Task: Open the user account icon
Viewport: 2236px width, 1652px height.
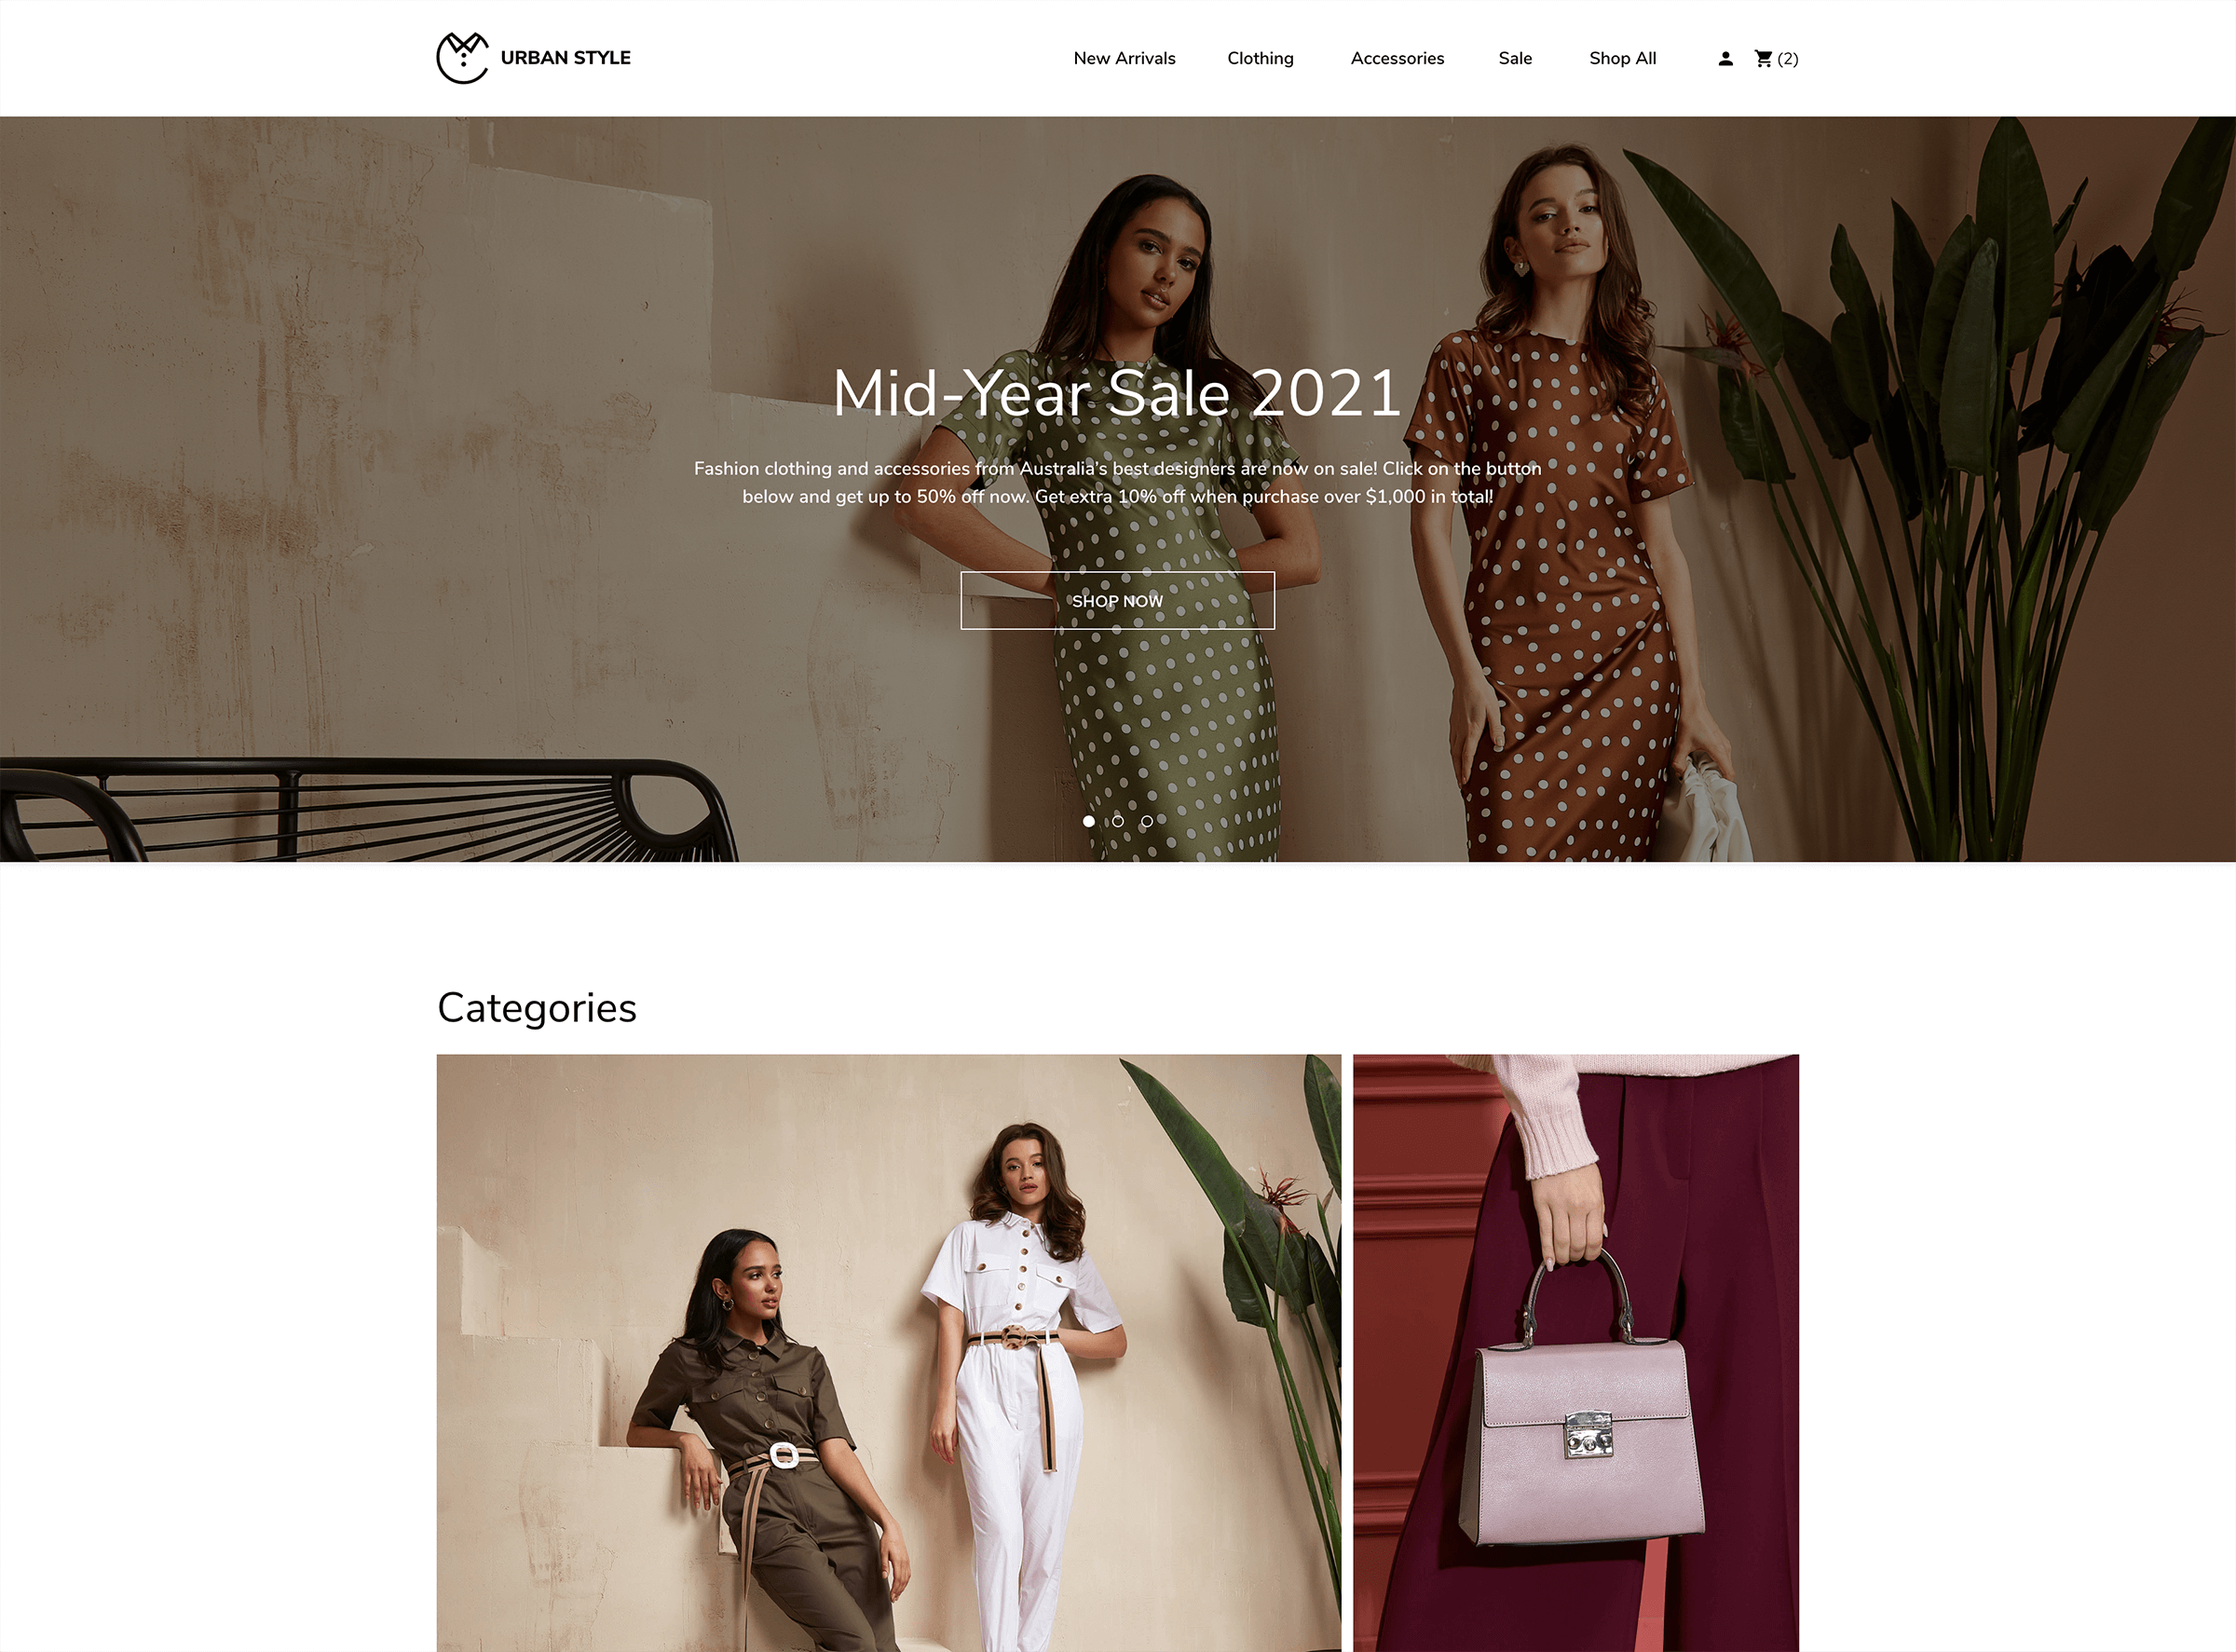Action: pyautogui.click(x=1725, y=59)
